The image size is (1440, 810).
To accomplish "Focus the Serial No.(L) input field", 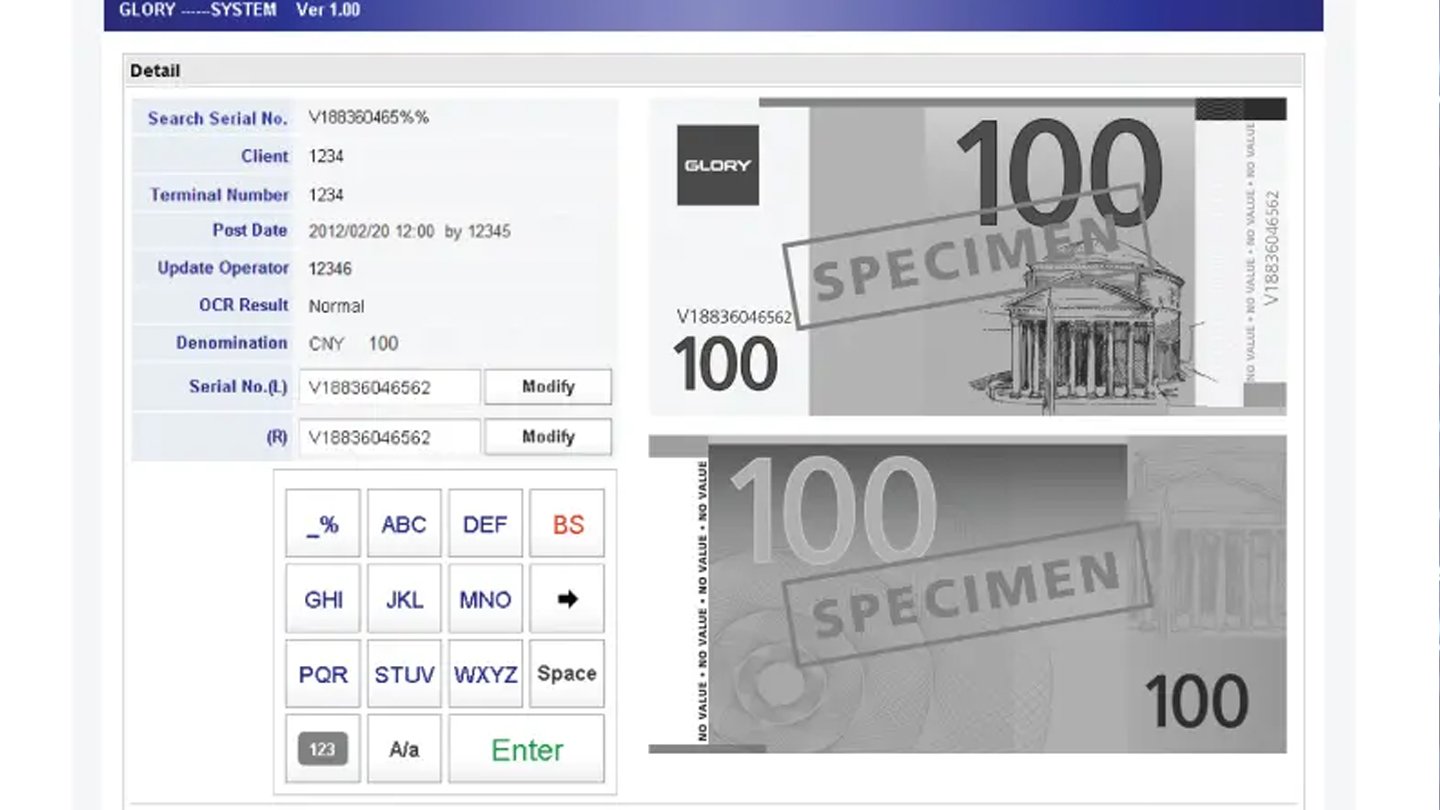I will pos(390,388).
